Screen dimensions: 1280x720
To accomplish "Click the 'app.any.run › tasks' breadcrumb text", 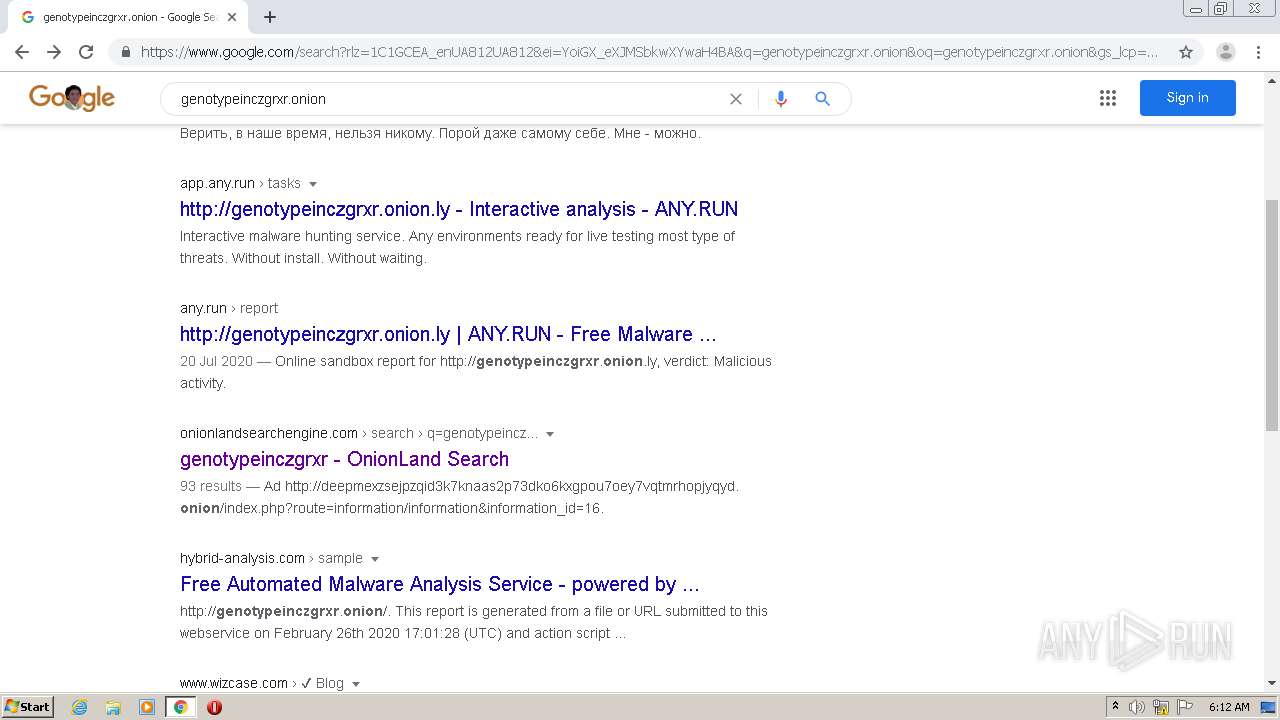I will [x=240, y=183].
